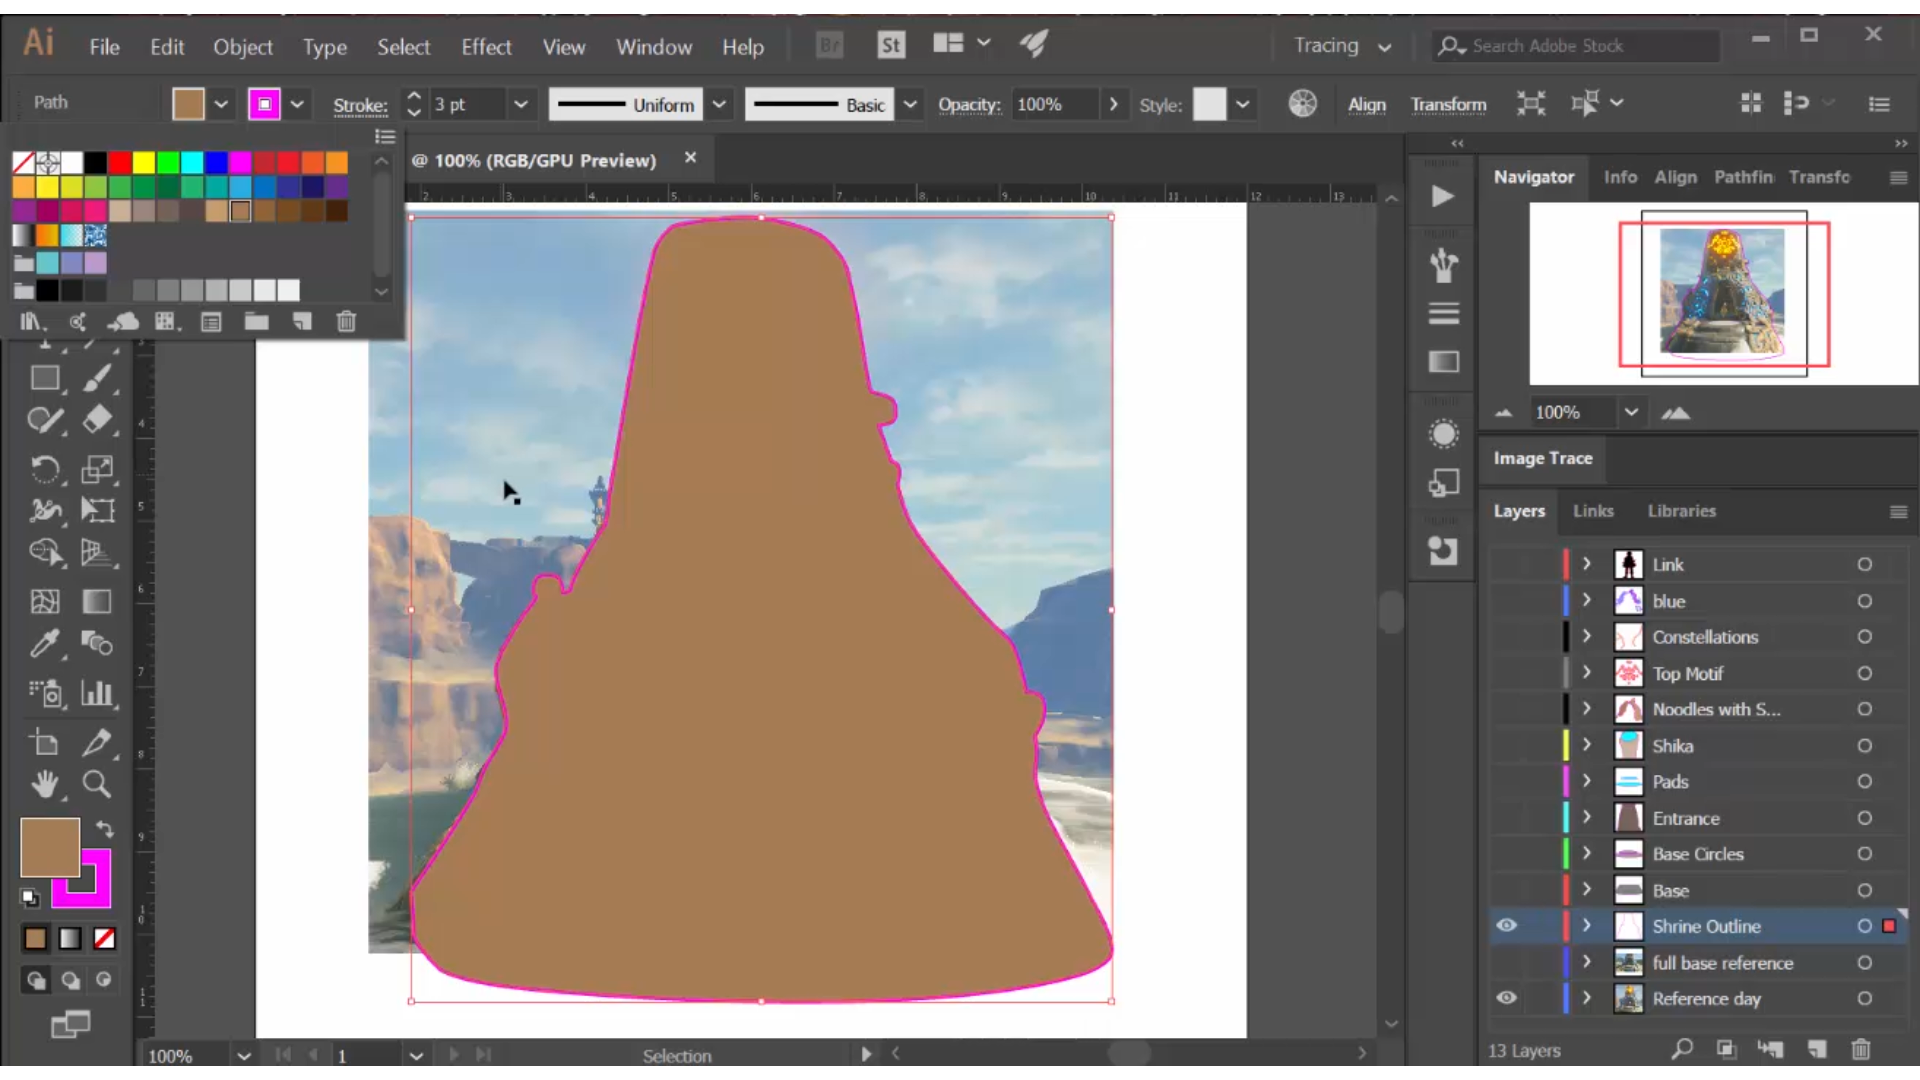Select the Eyedropper tool
This screenshot has height=1080, width=1920.
44,643
